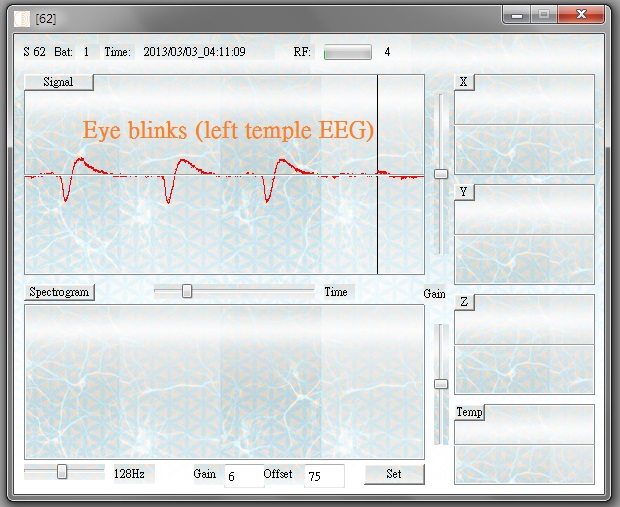Click the Offset input field showing 75
Screen dimensions: 620x507
click(324, 476)
